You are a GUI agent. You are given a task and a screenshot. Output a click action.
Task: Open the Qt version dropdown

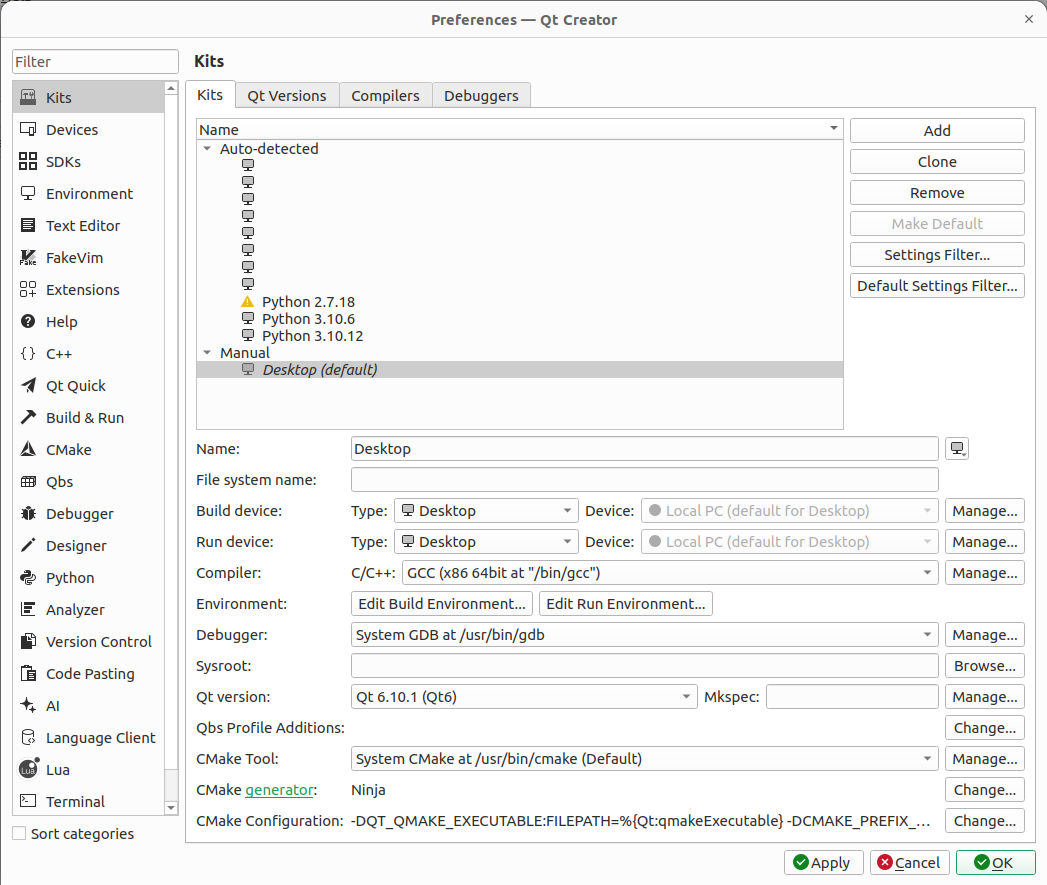(524, 697)
